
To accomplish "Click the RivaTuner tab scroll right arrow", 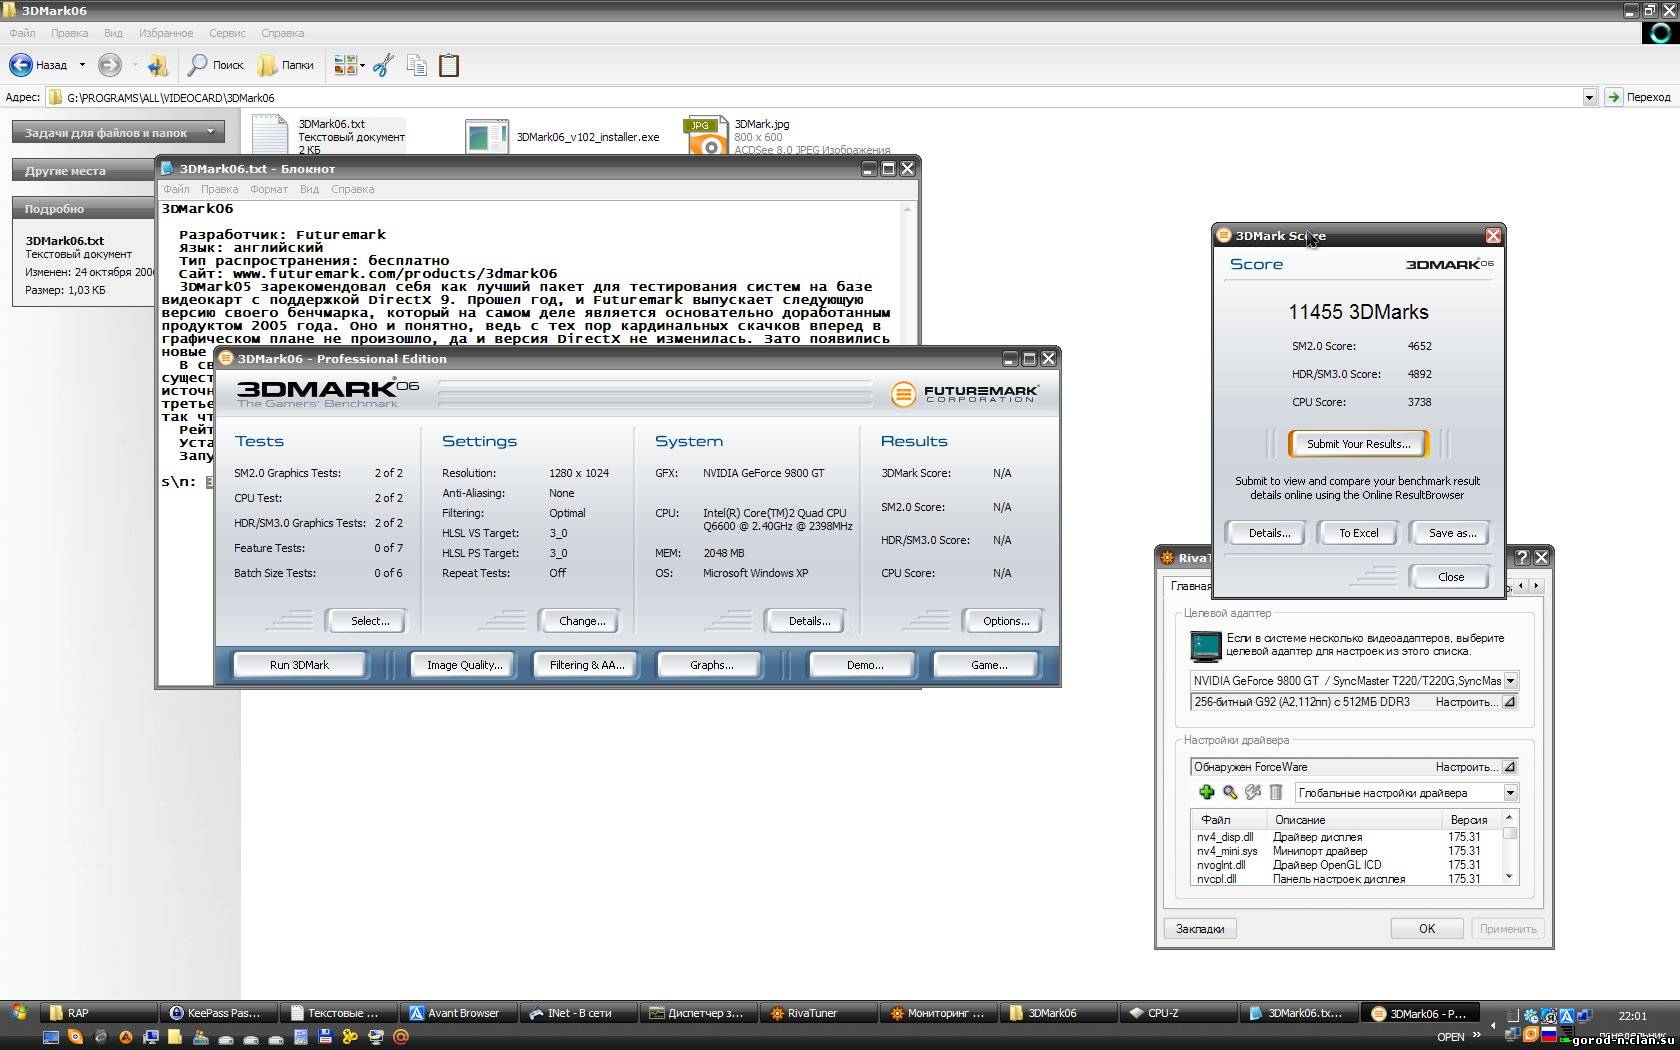I will pos(1536,585).
